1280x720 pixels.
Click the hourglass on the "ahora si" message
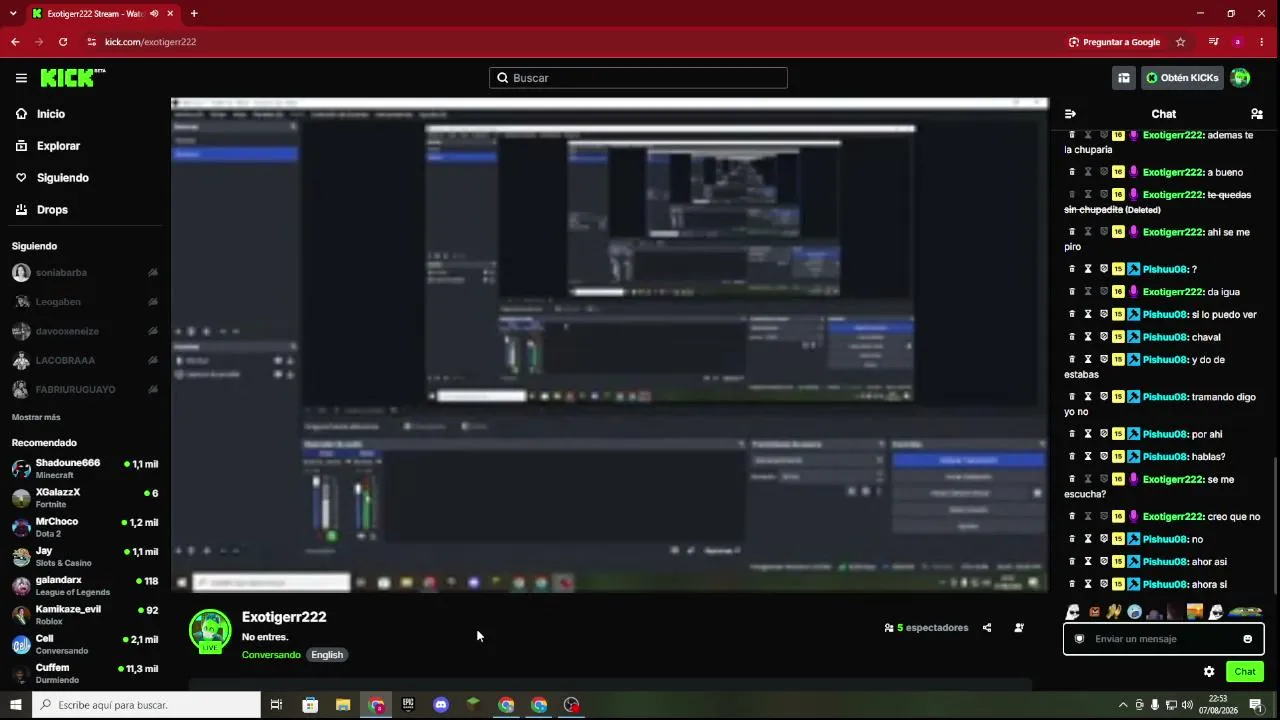pyautogui.click(x=1088, y=584)
